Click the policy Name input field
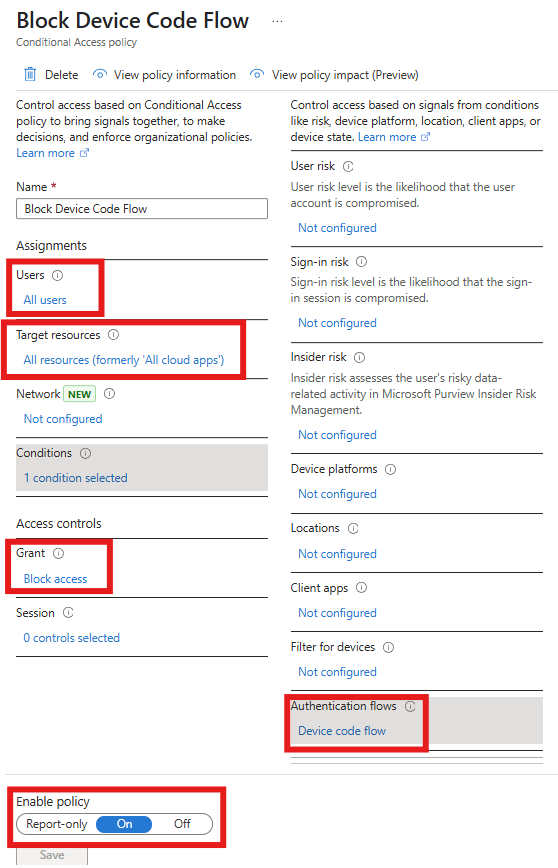The image size is (558, 868). pyautogui.click(x=142, y=209)
